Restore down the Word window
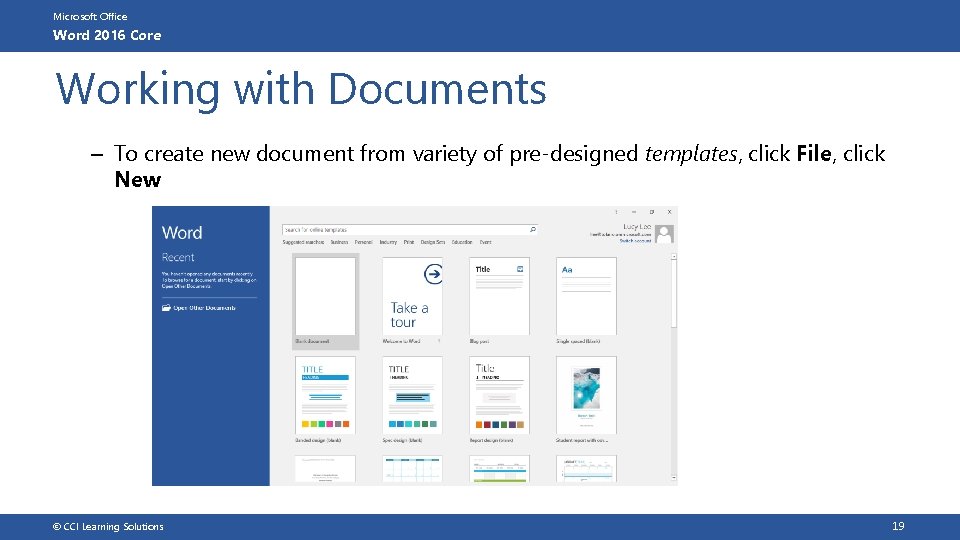 click(651, 212)
